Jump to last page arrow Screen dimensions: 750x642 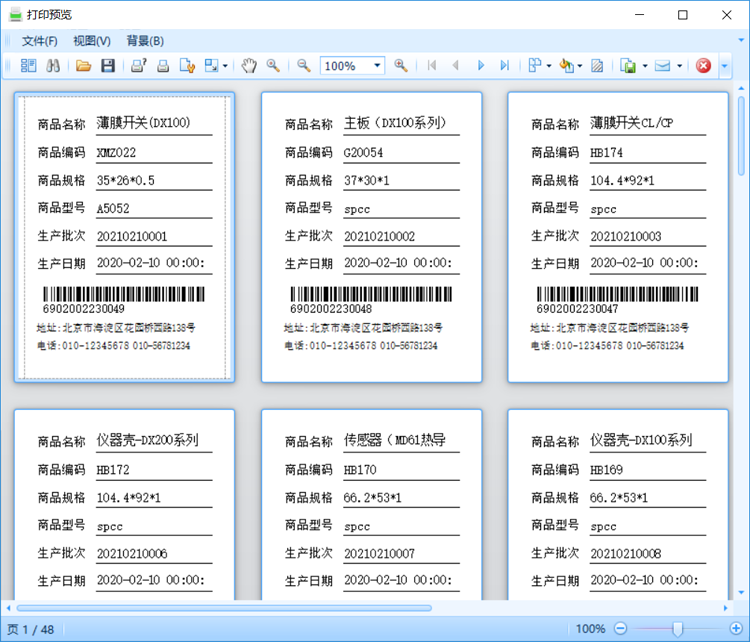505,66
